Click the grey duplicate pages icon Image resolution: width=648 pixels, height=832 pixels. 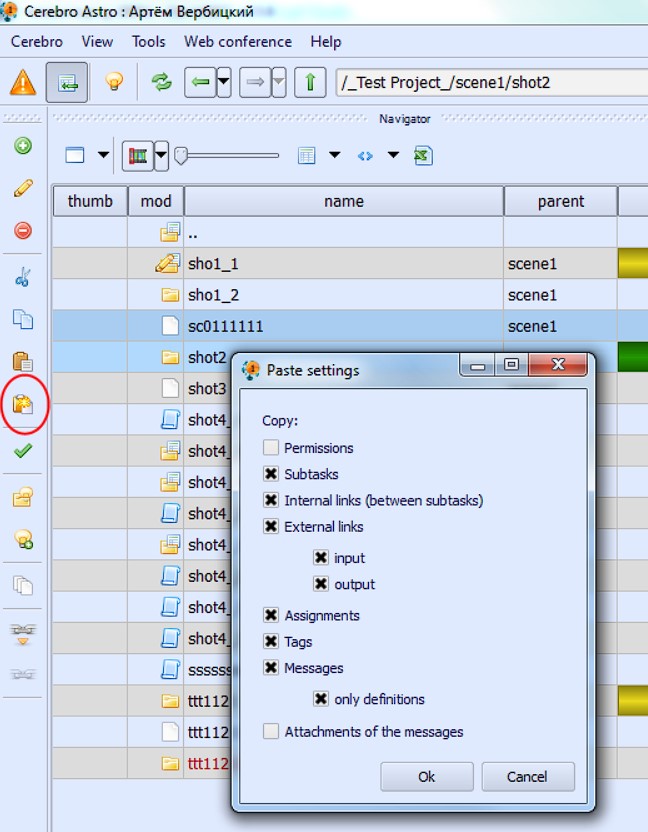[23, 585]
